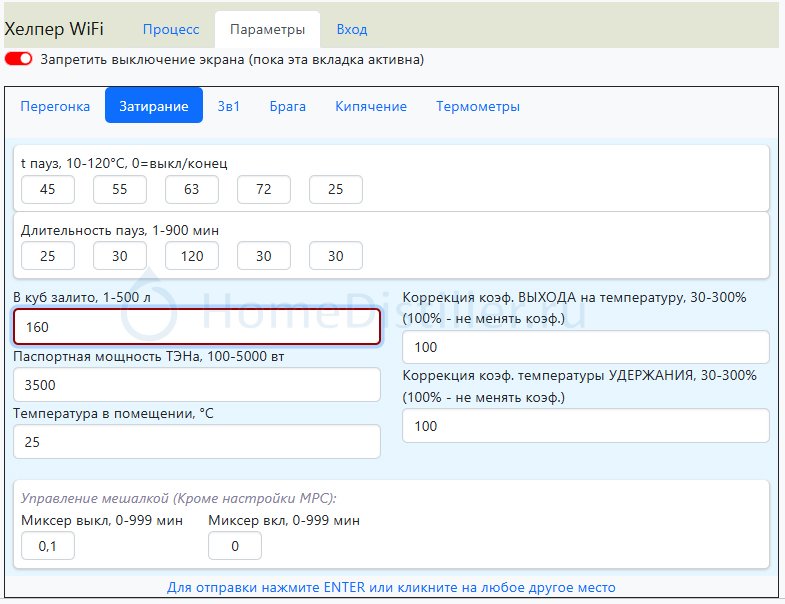Edit fourth pause duration field 30
Screen dimensions: 785x604
264,256
